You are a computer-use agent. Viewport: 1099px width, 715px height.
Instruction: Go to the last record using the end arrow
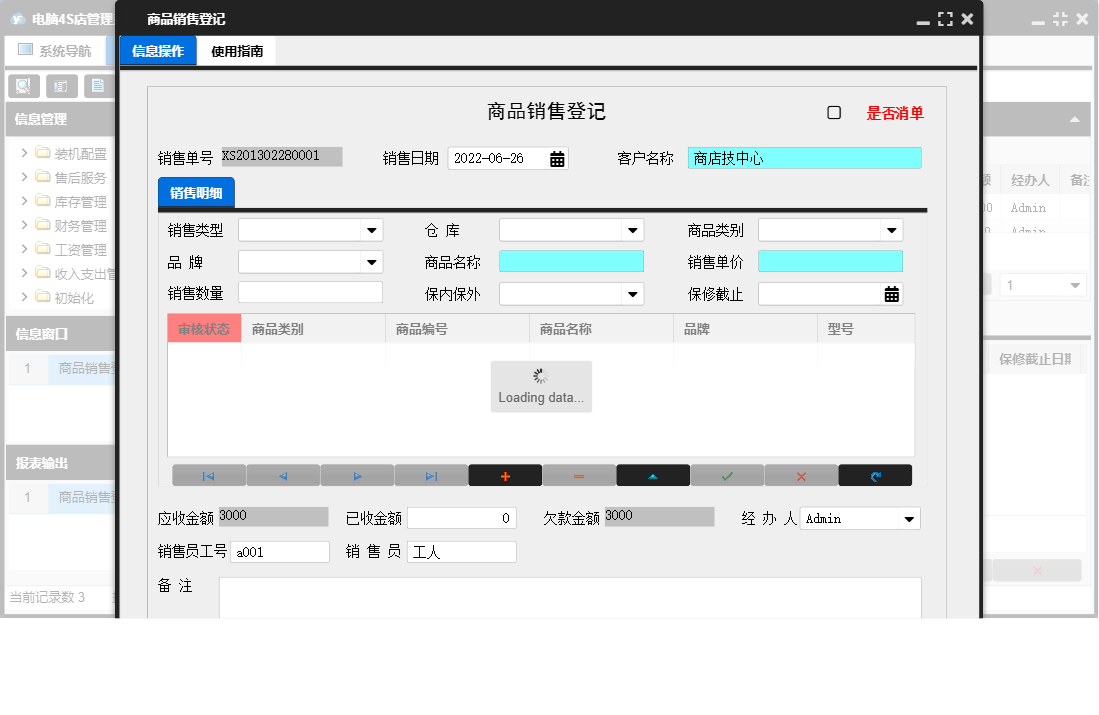(431, 475)
